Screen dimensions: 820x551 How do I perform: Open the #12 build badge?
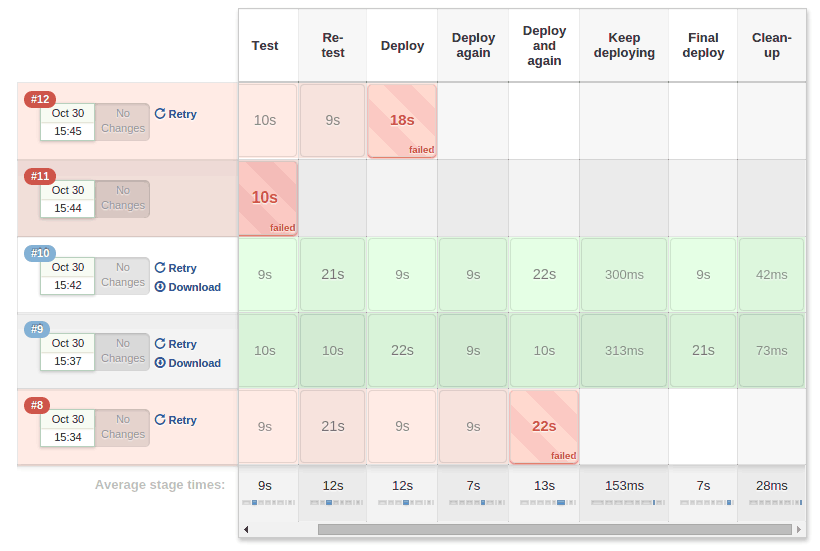pyautogui.click(x=40, y=99)
